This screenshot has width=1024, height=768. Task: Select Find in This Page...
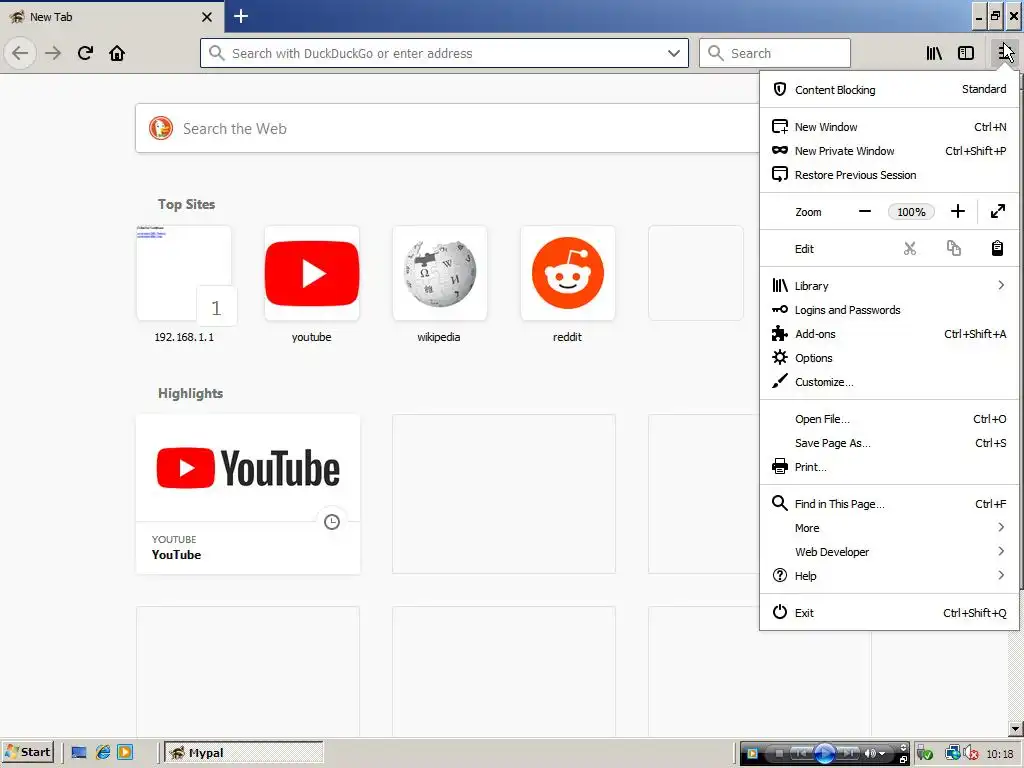889,504
